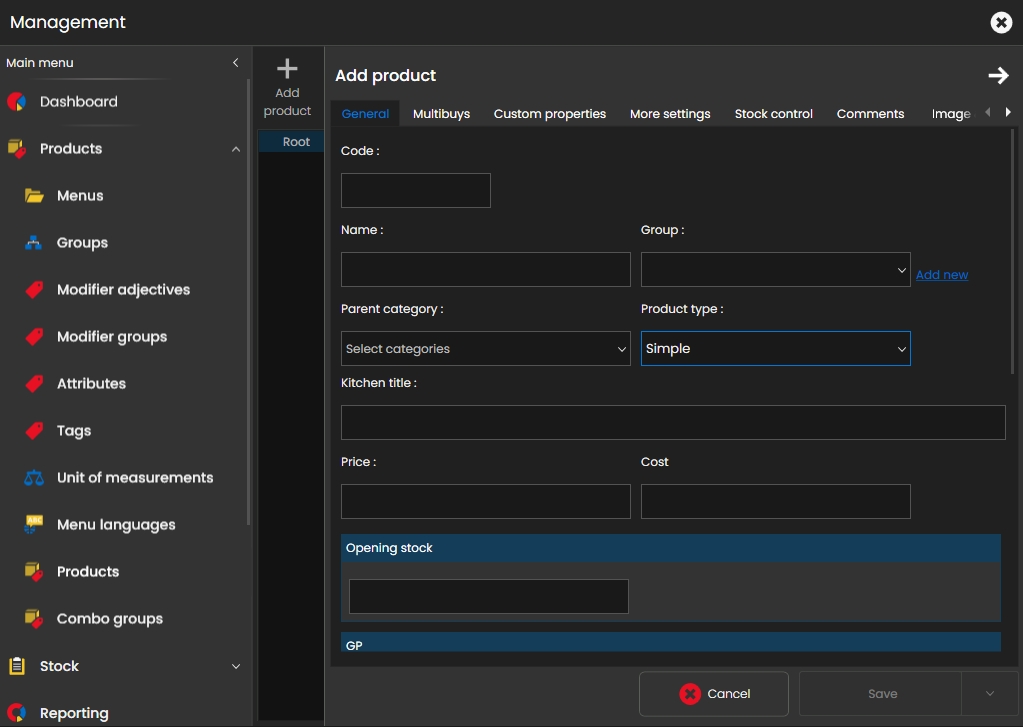Select the Root tree item

(x=296, y=142)
